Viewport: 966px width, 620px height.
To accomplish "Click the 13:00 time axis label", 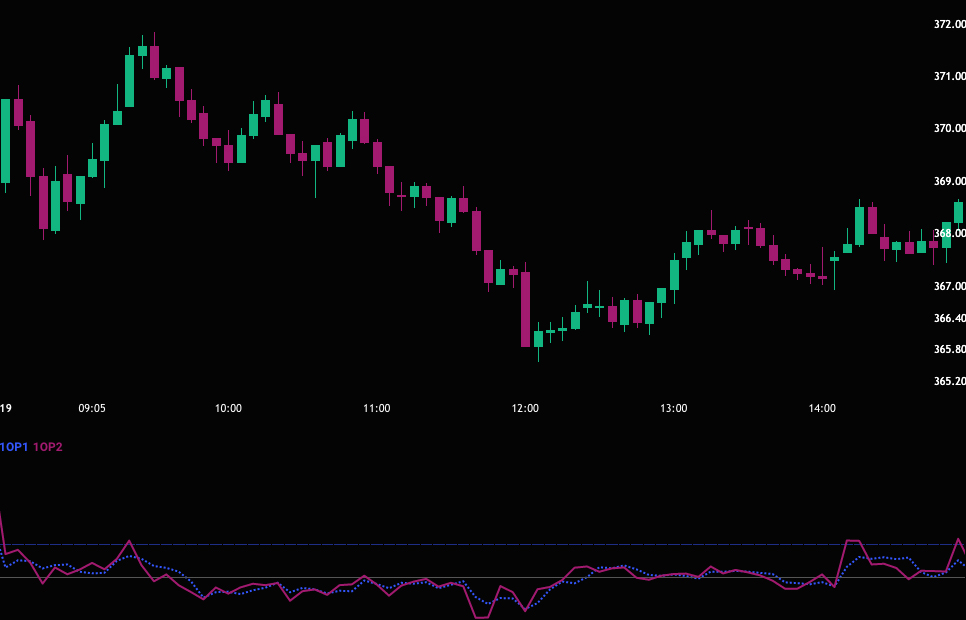I will (673, 408).
